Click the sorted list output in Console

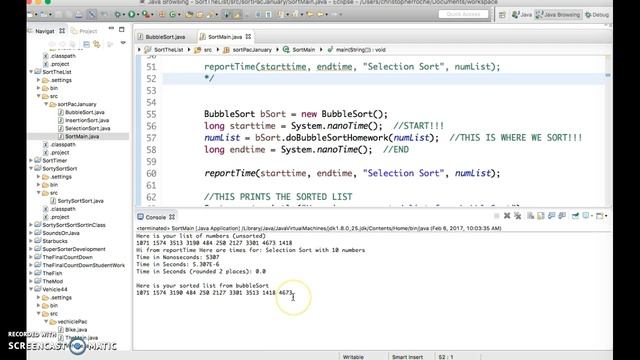coord(215,293)
